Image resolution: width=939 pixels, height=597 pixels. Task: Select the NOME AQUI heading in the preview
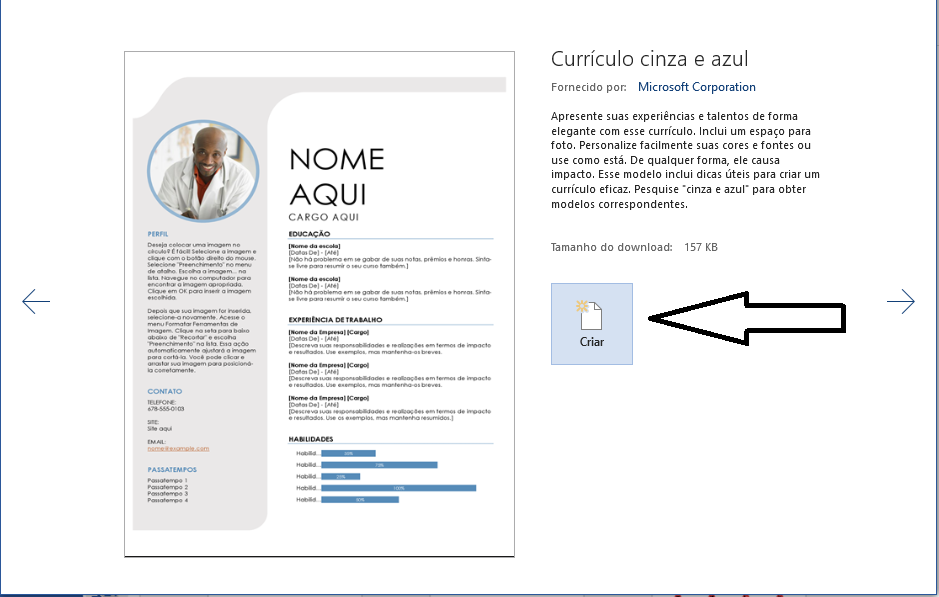click(336, 176)
